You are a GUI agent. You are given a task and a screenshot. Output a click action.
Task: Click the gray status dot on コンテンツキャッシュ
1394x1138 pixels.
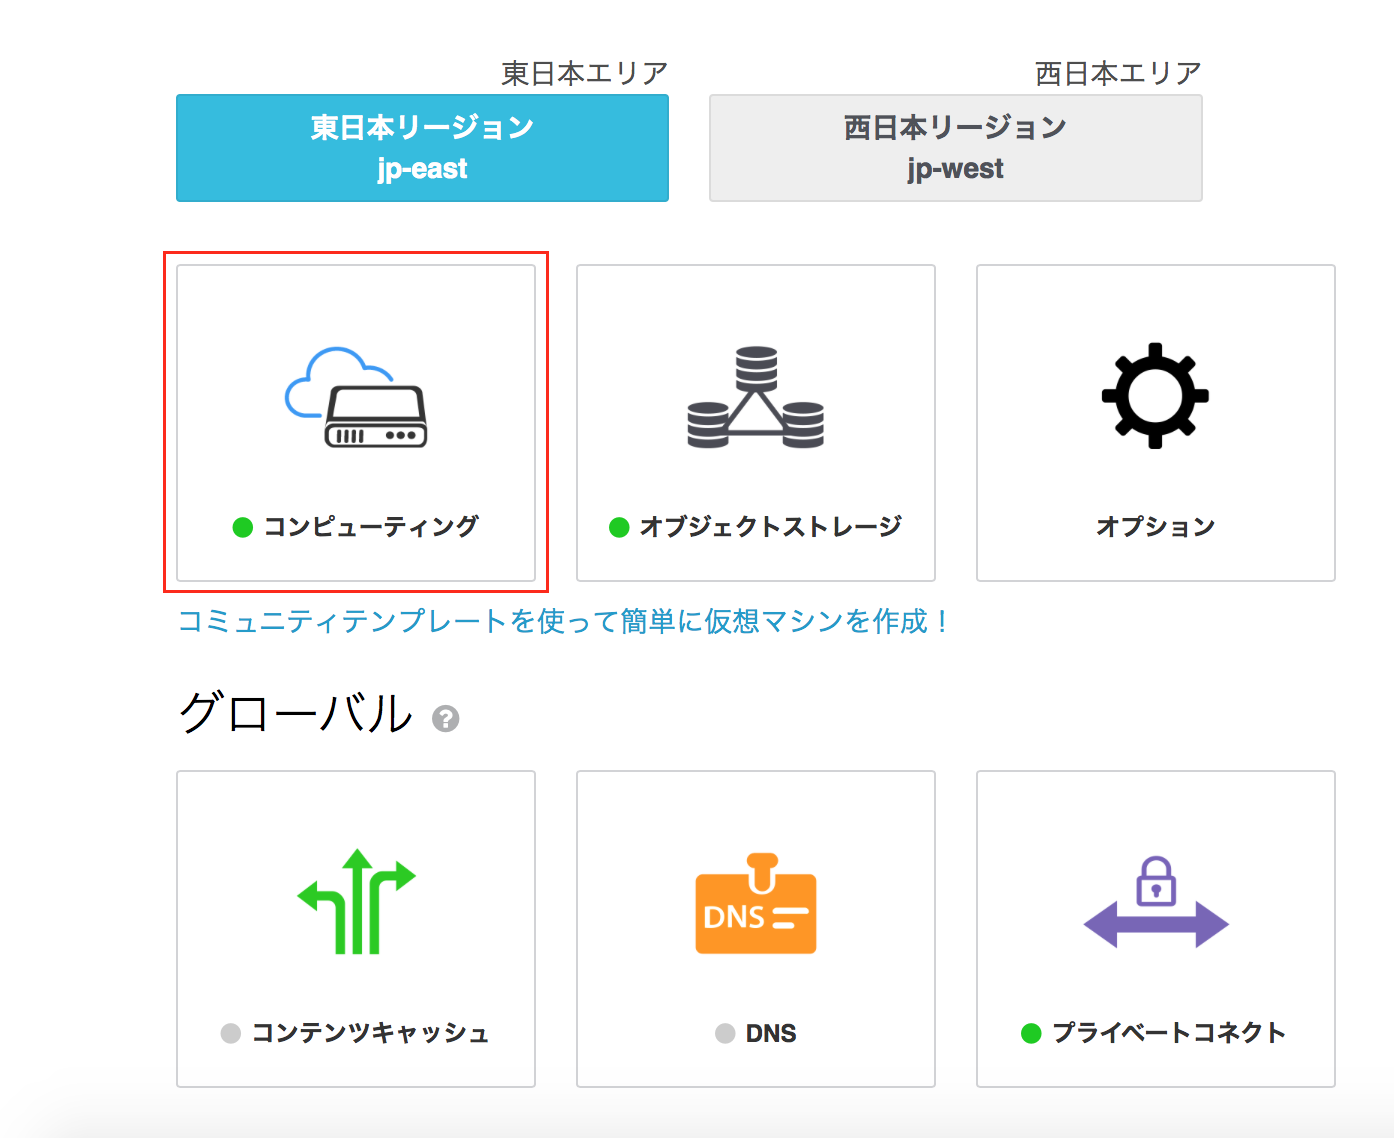pos(232,1033)
